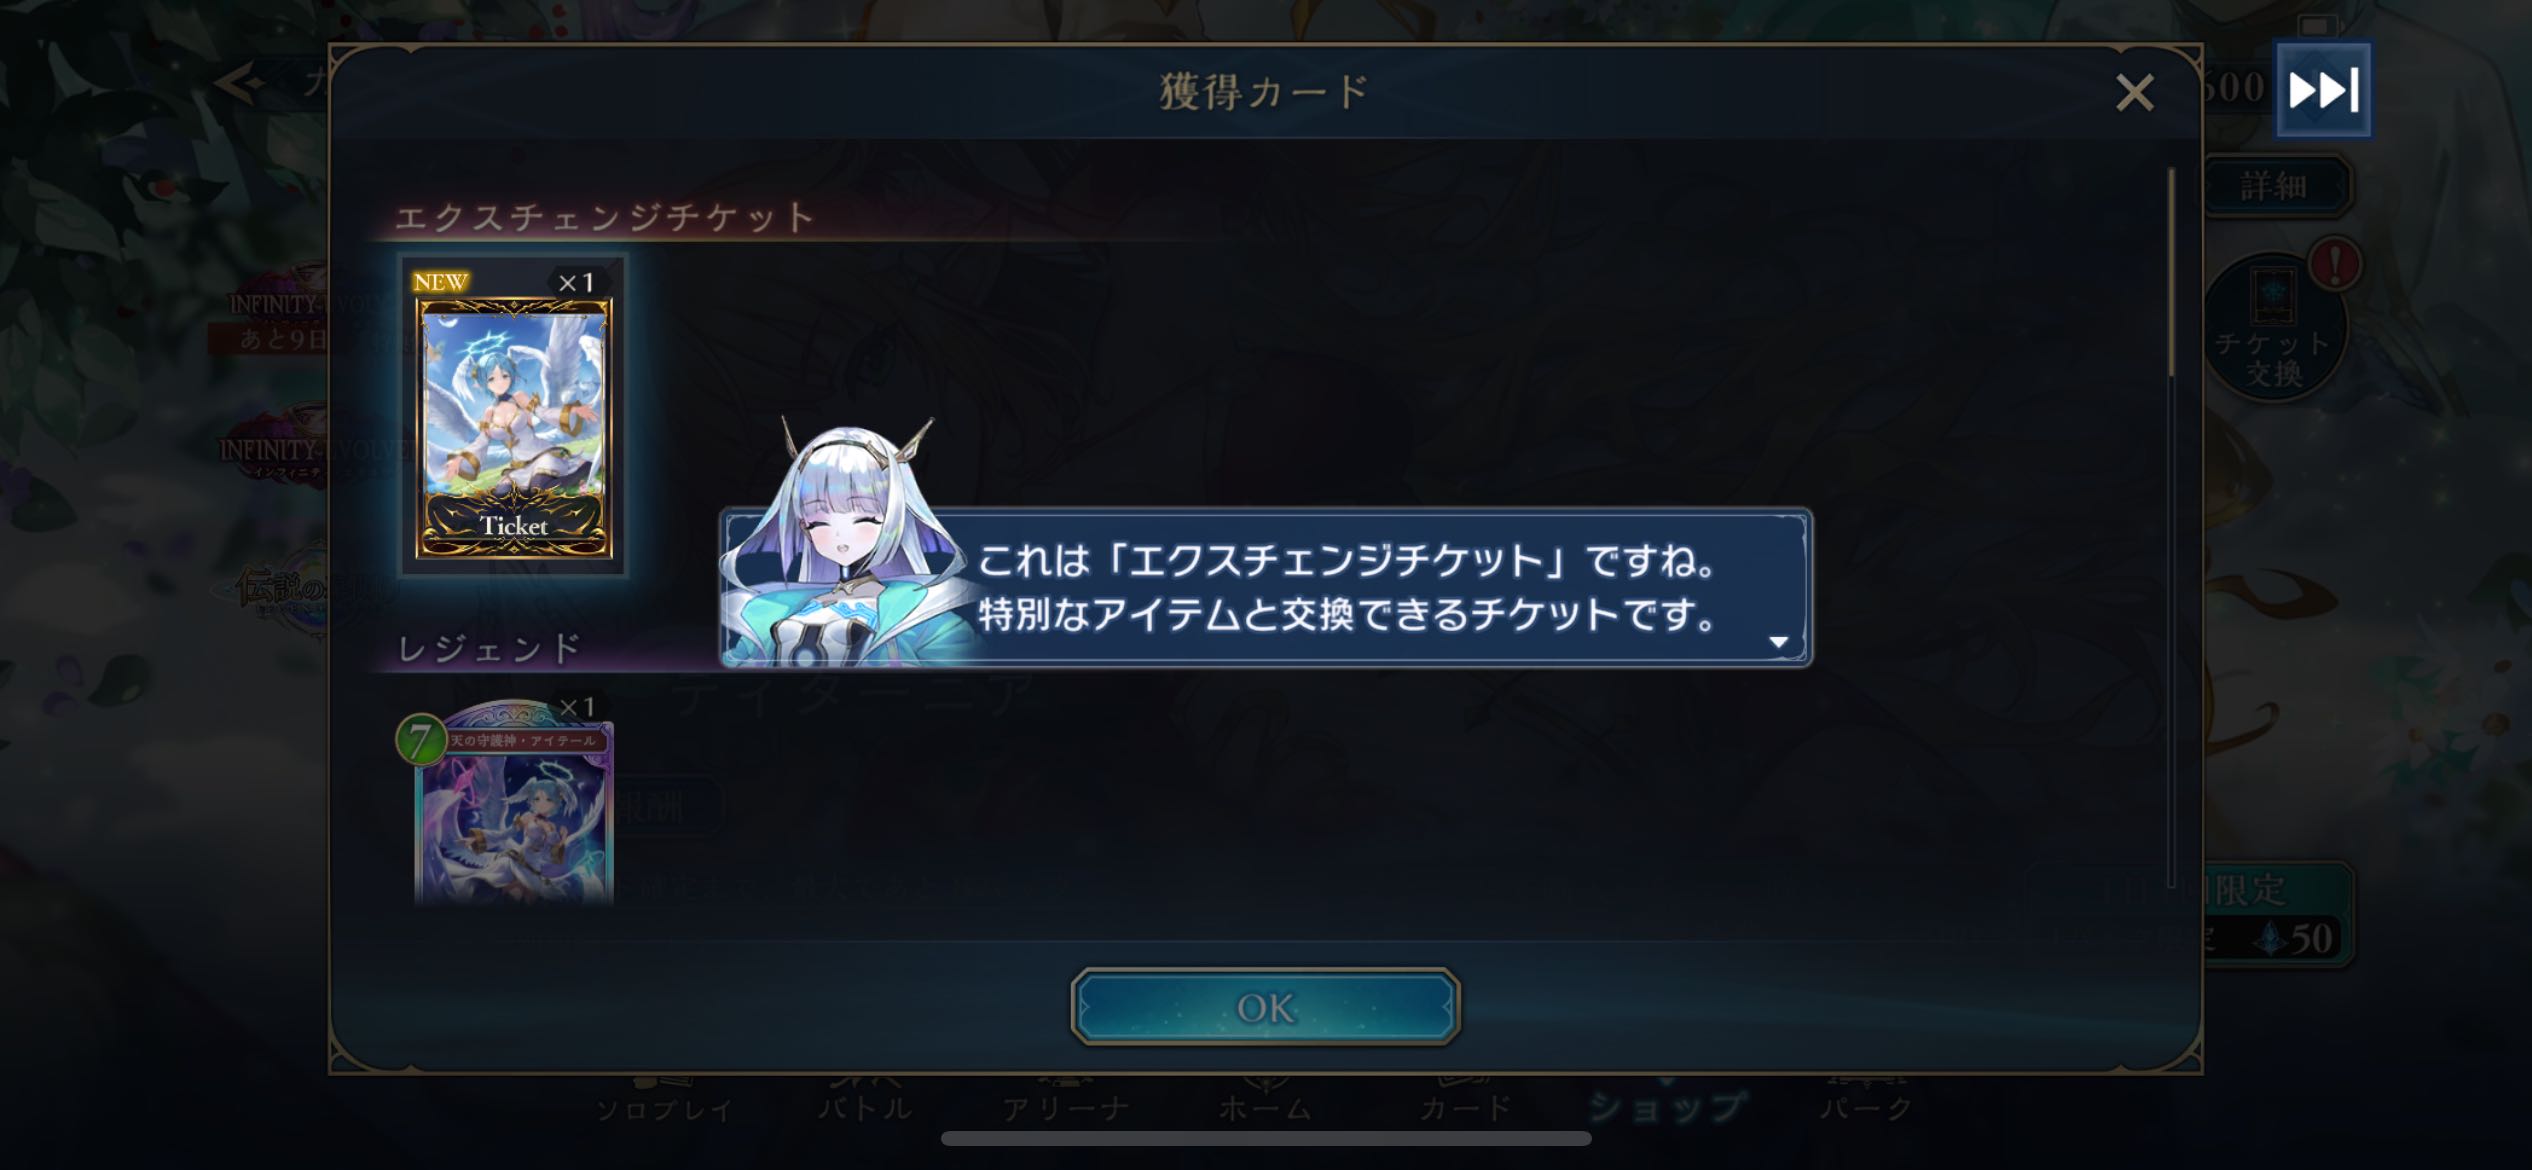The height and width of the screenshot is (1170, 2532).
Task: Open the 天の守護神・アイテール legend card
Action: pyautogui.click(x=513, y=802)
